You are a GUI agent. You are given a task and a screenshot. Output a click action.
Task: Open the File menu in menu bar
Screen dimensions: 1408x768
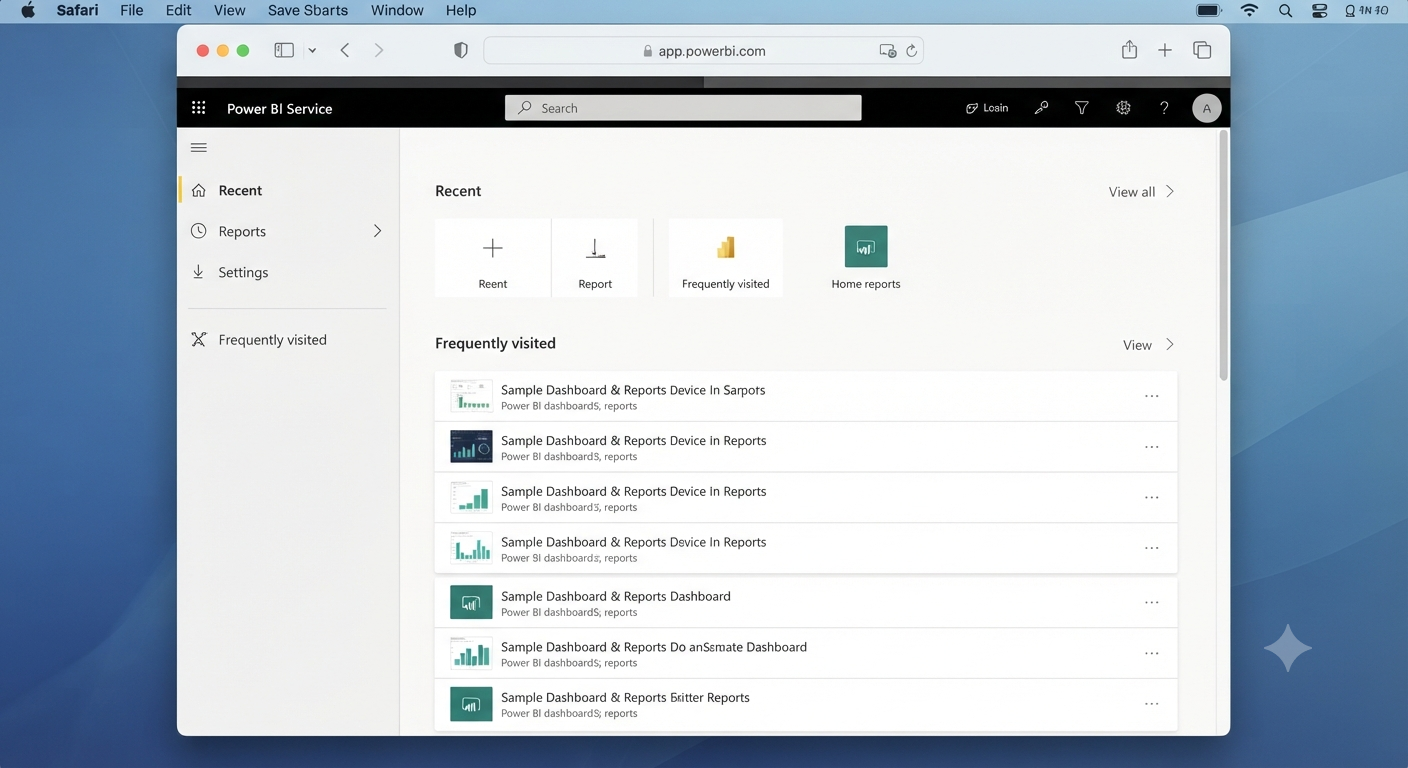[131, 10]
